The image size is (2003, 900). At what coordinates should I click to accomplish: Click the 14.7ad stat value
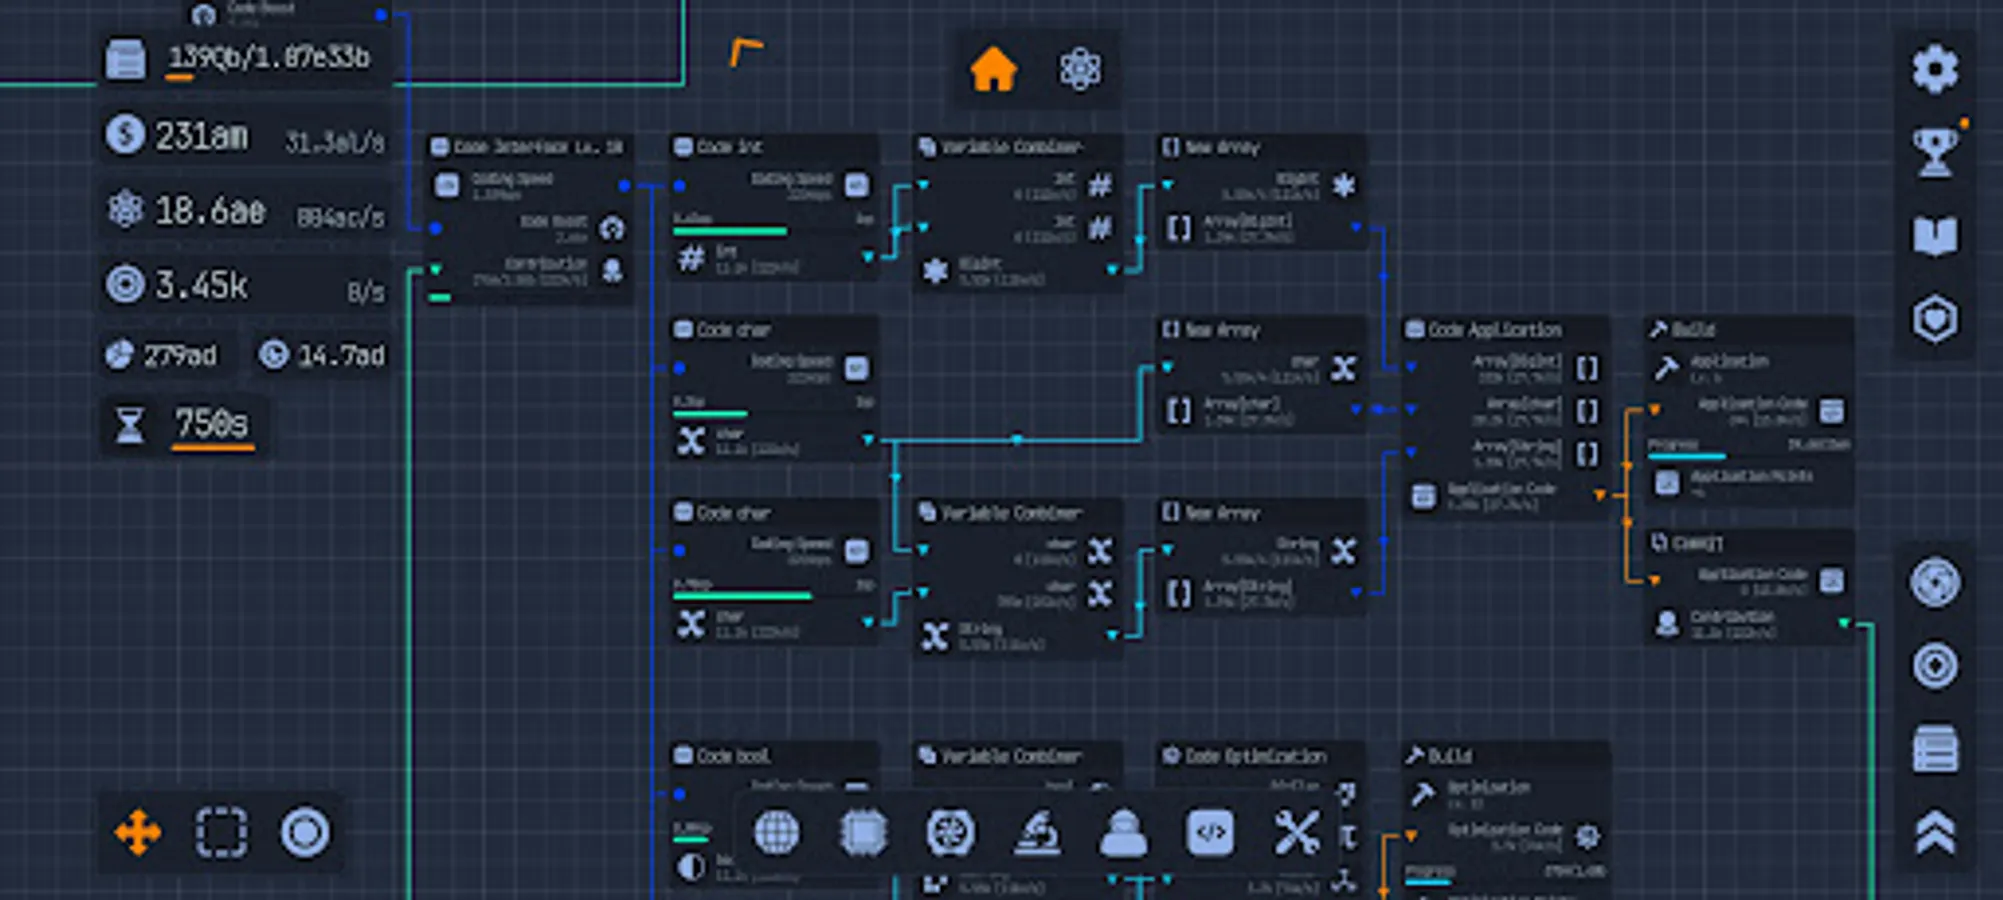tap(341, 355)
